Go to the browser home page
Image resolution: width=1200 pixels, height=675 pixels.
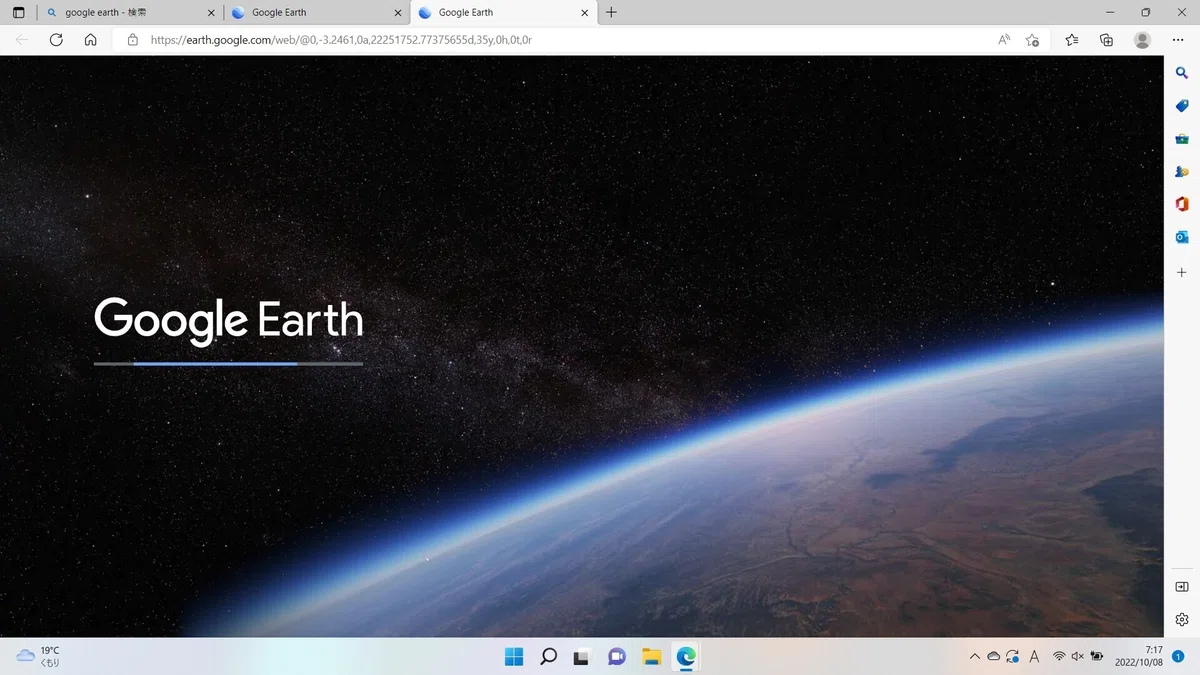90,40
